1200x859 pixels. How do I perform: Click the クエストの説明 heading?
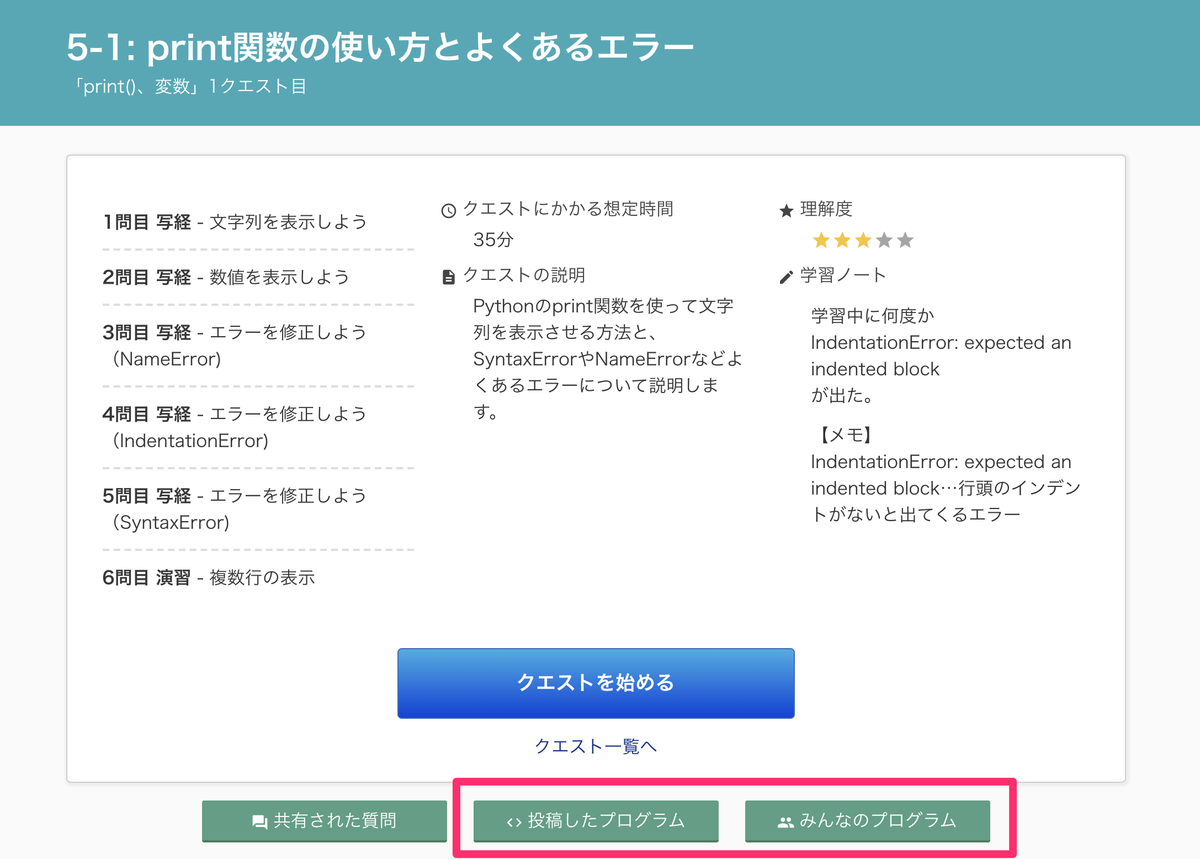(x=524, y=275)
